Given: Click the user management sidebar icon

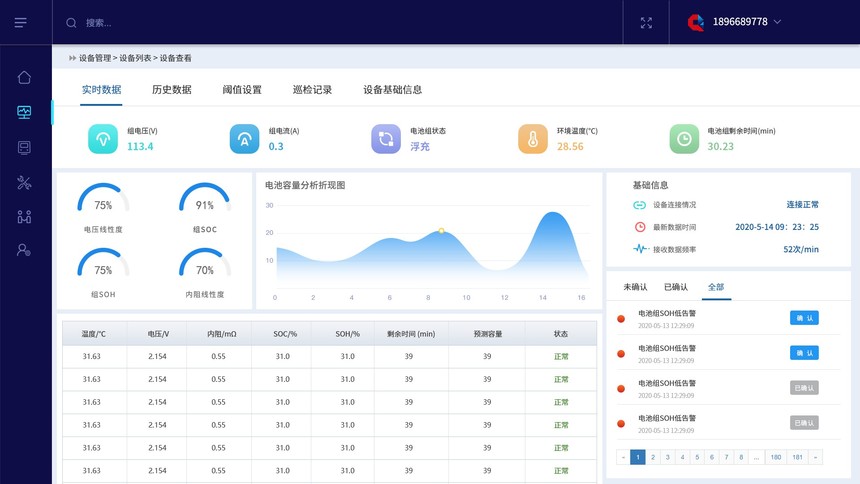Looking at the screenshot, I should [24, 250].
